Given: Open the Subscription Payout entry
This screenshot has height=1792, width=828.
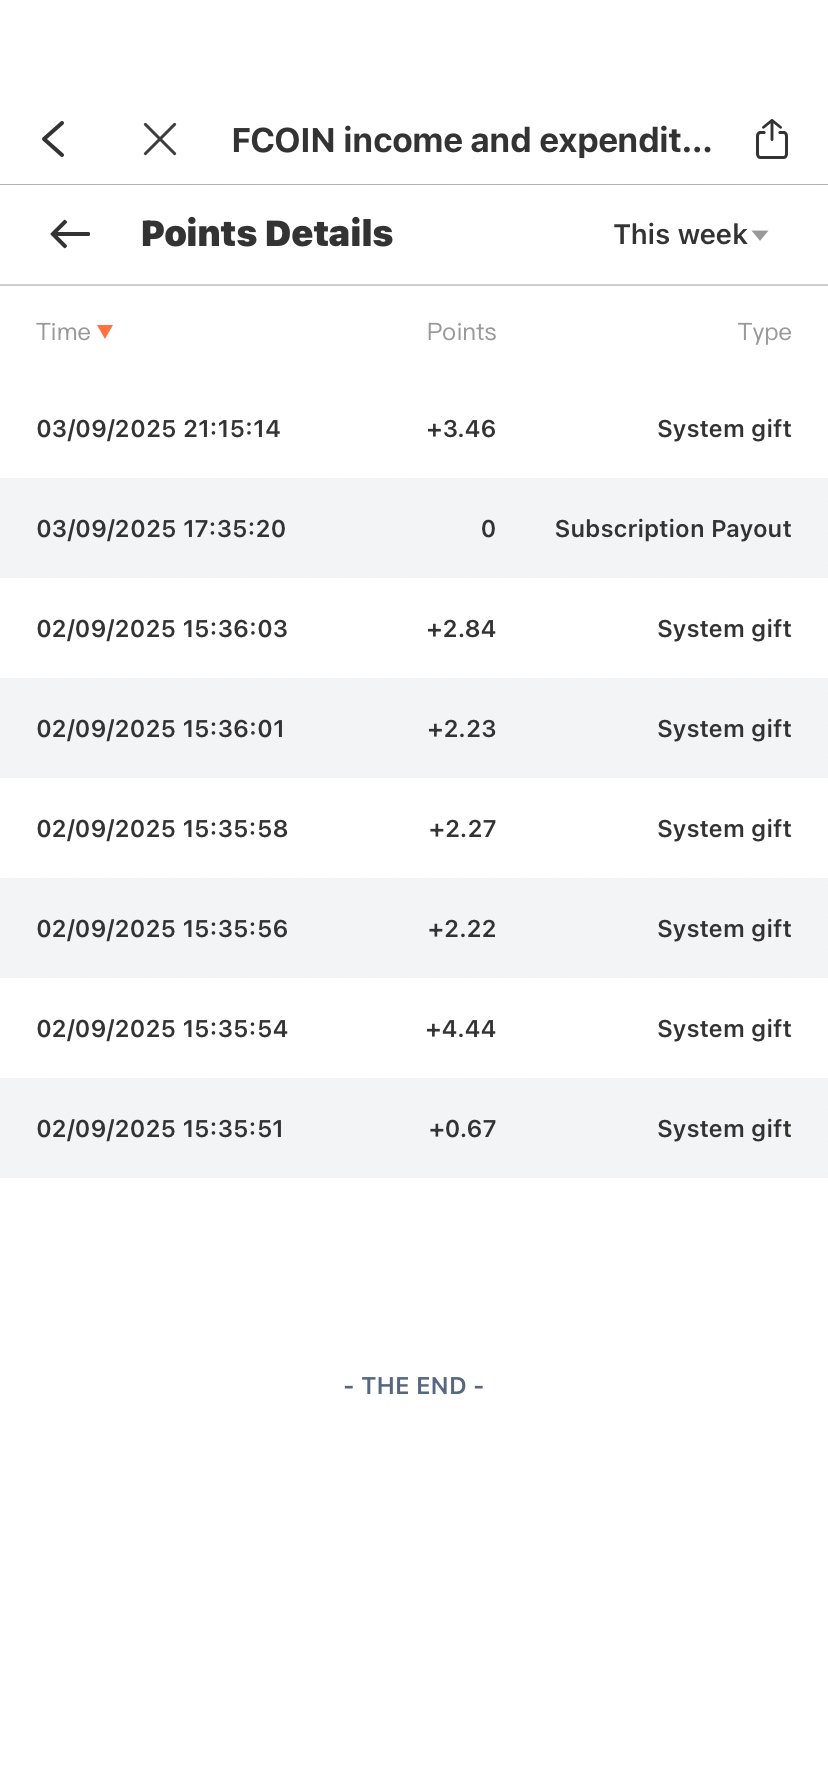Looking at the screenshot, I should [414, 528].
